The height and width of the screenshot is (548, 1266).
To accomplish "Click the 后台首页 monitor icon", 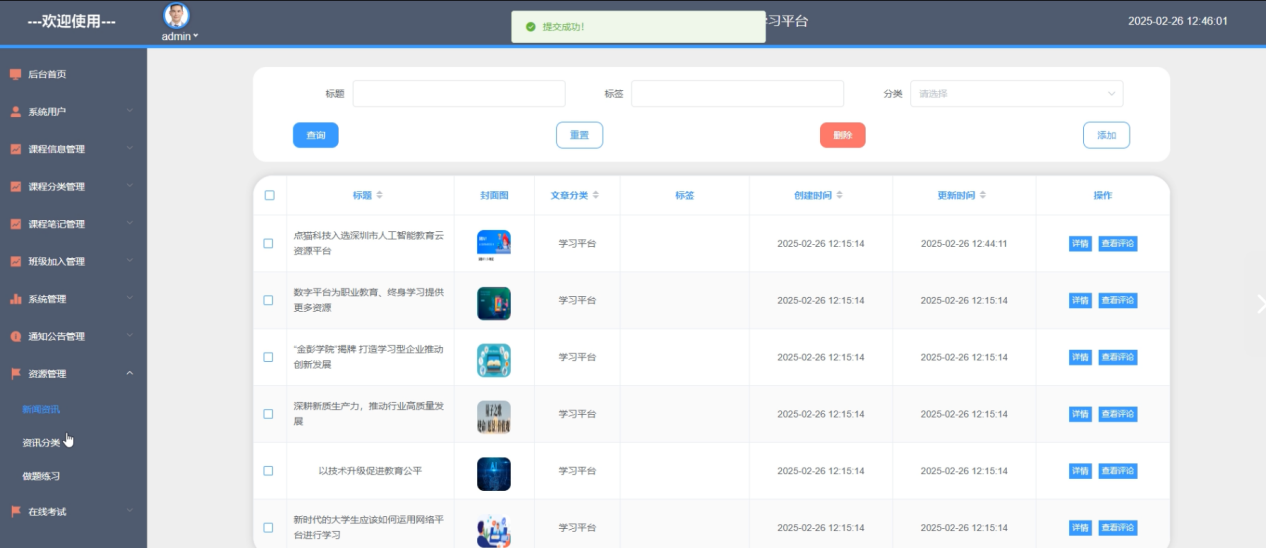I will 15,74.
